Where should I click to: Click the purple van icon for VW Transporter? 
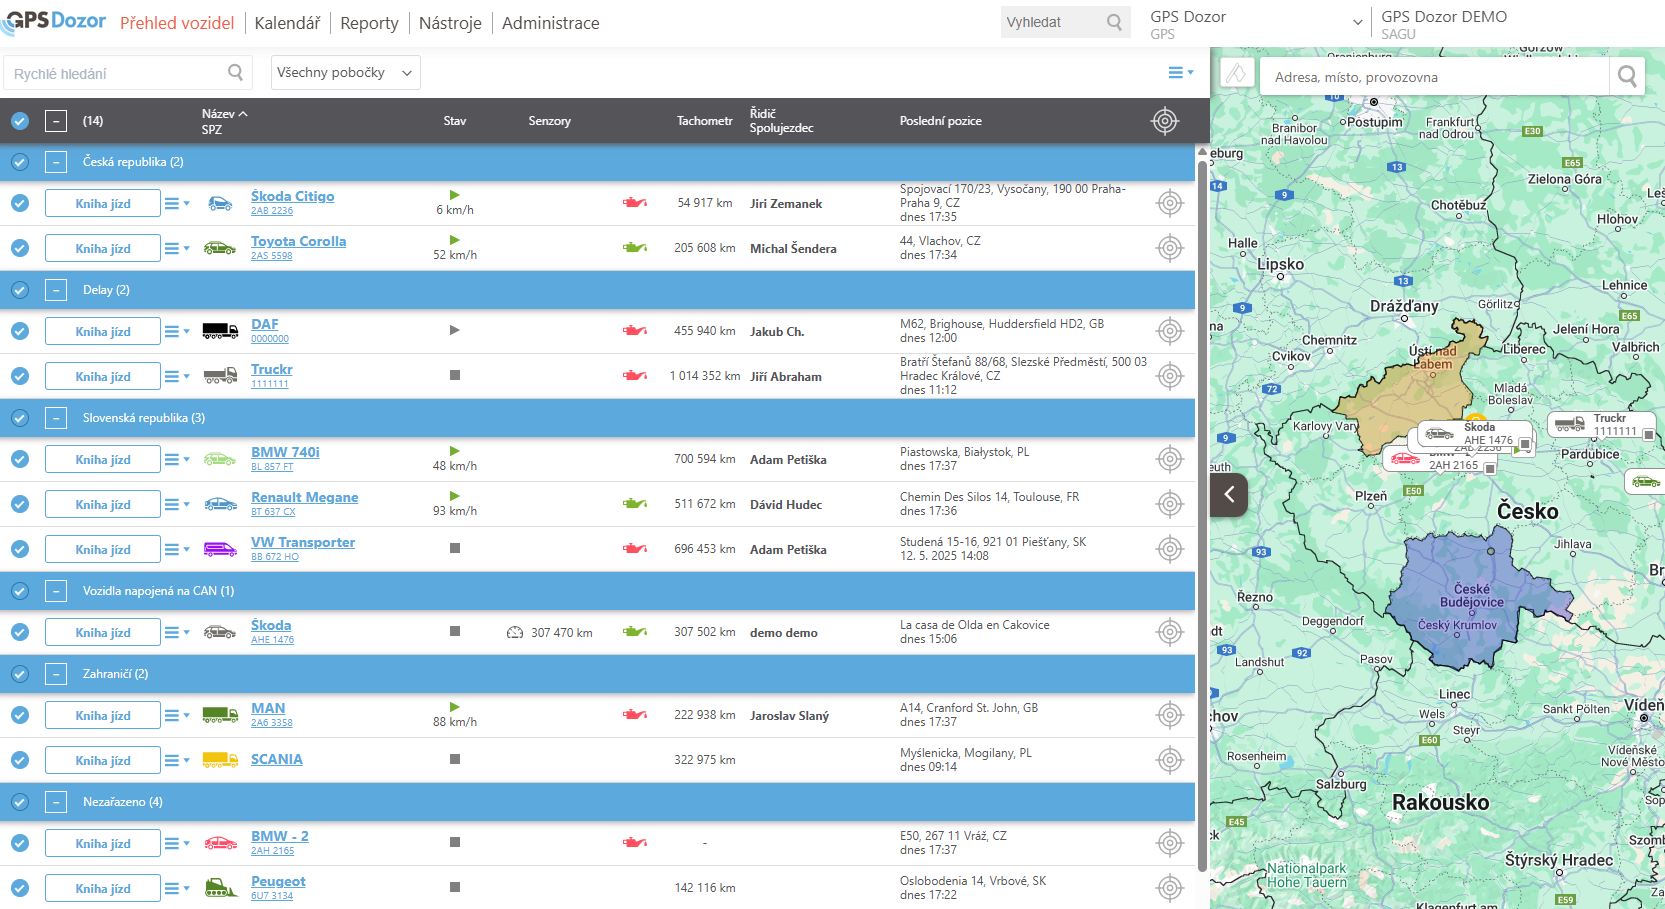click(x=220, y=549)
